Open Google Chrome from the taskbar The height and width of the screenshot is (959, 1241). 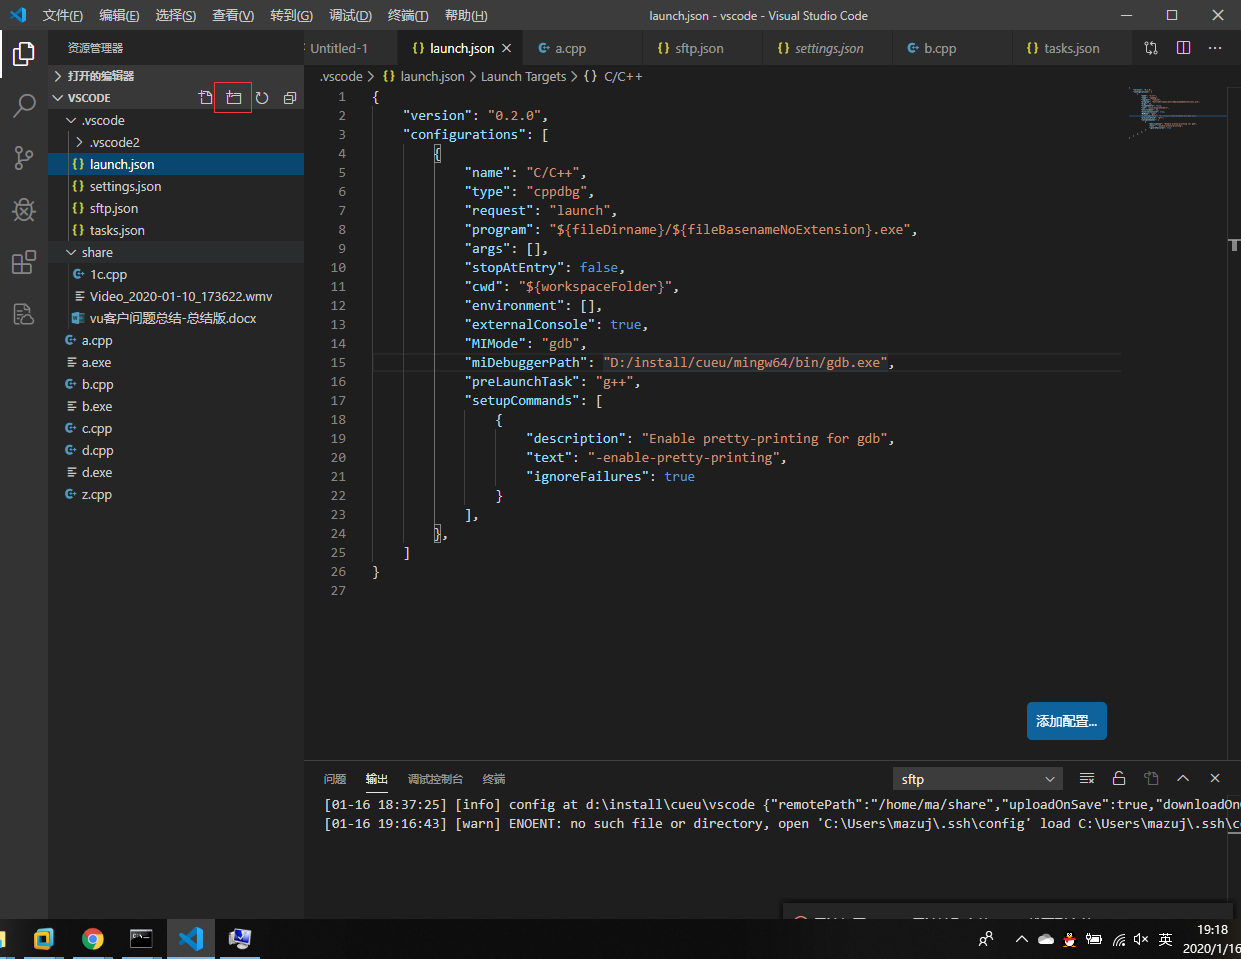tap(93, 939)
